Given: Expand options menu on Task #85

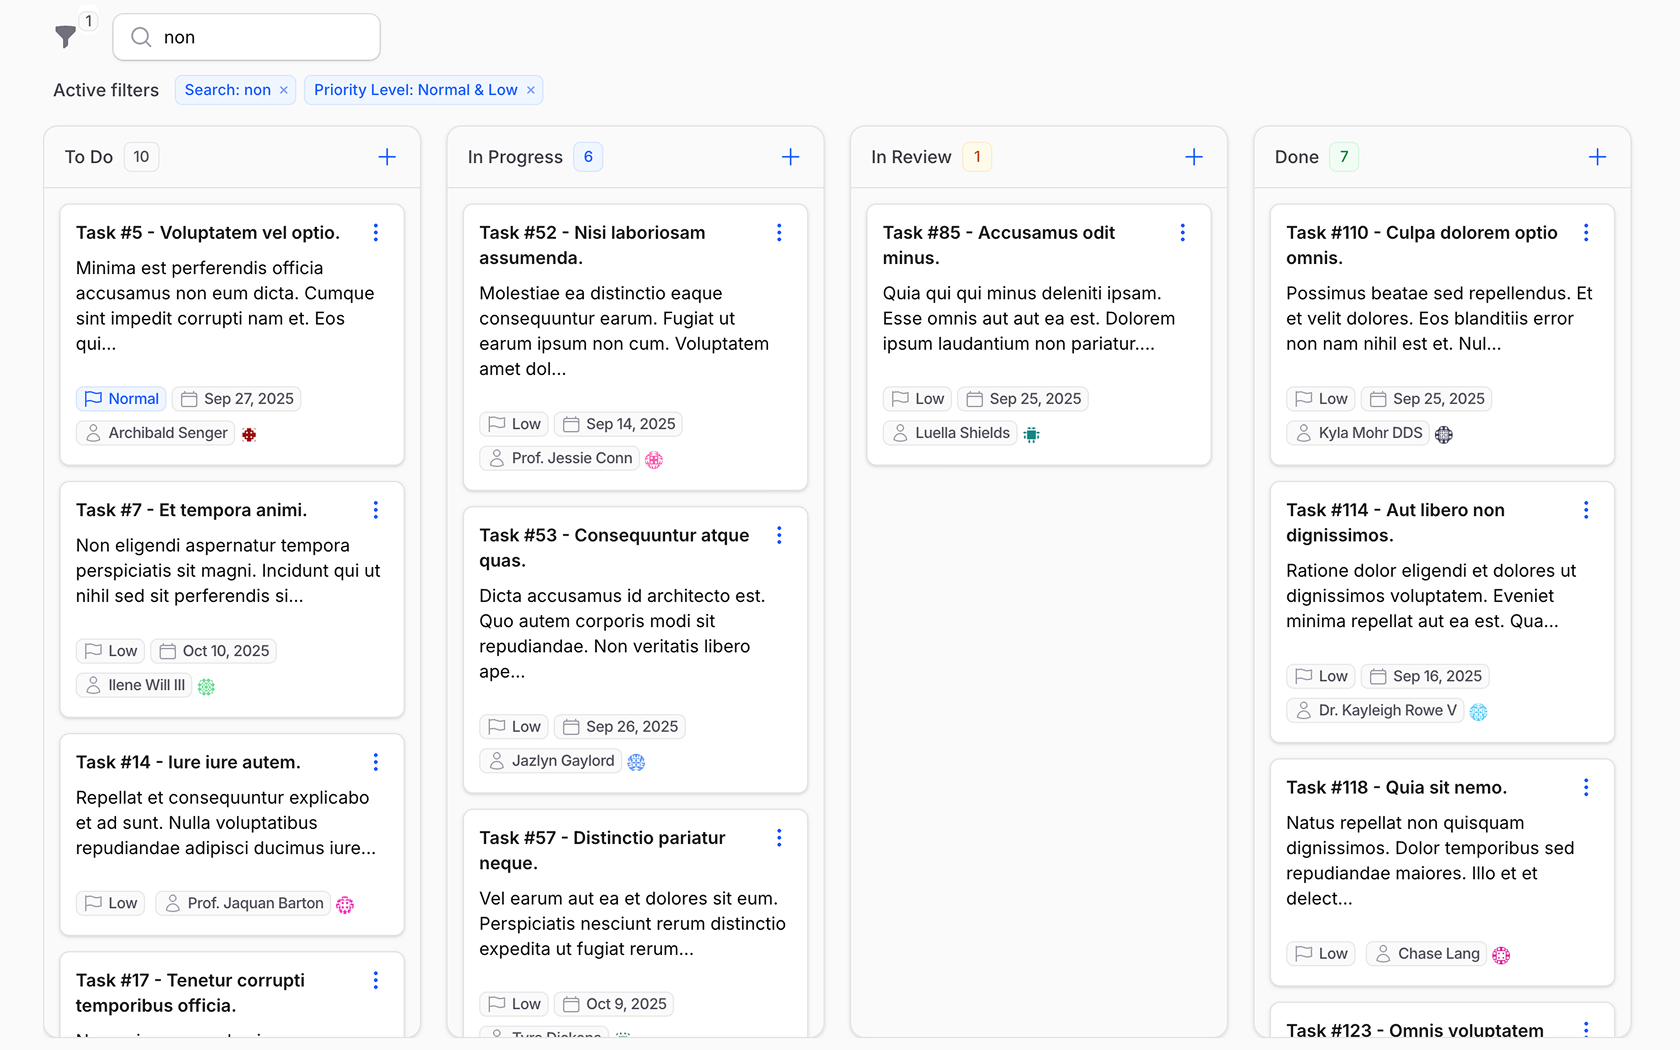Looking at the screenshot, I should click(x=1182, y=233).
